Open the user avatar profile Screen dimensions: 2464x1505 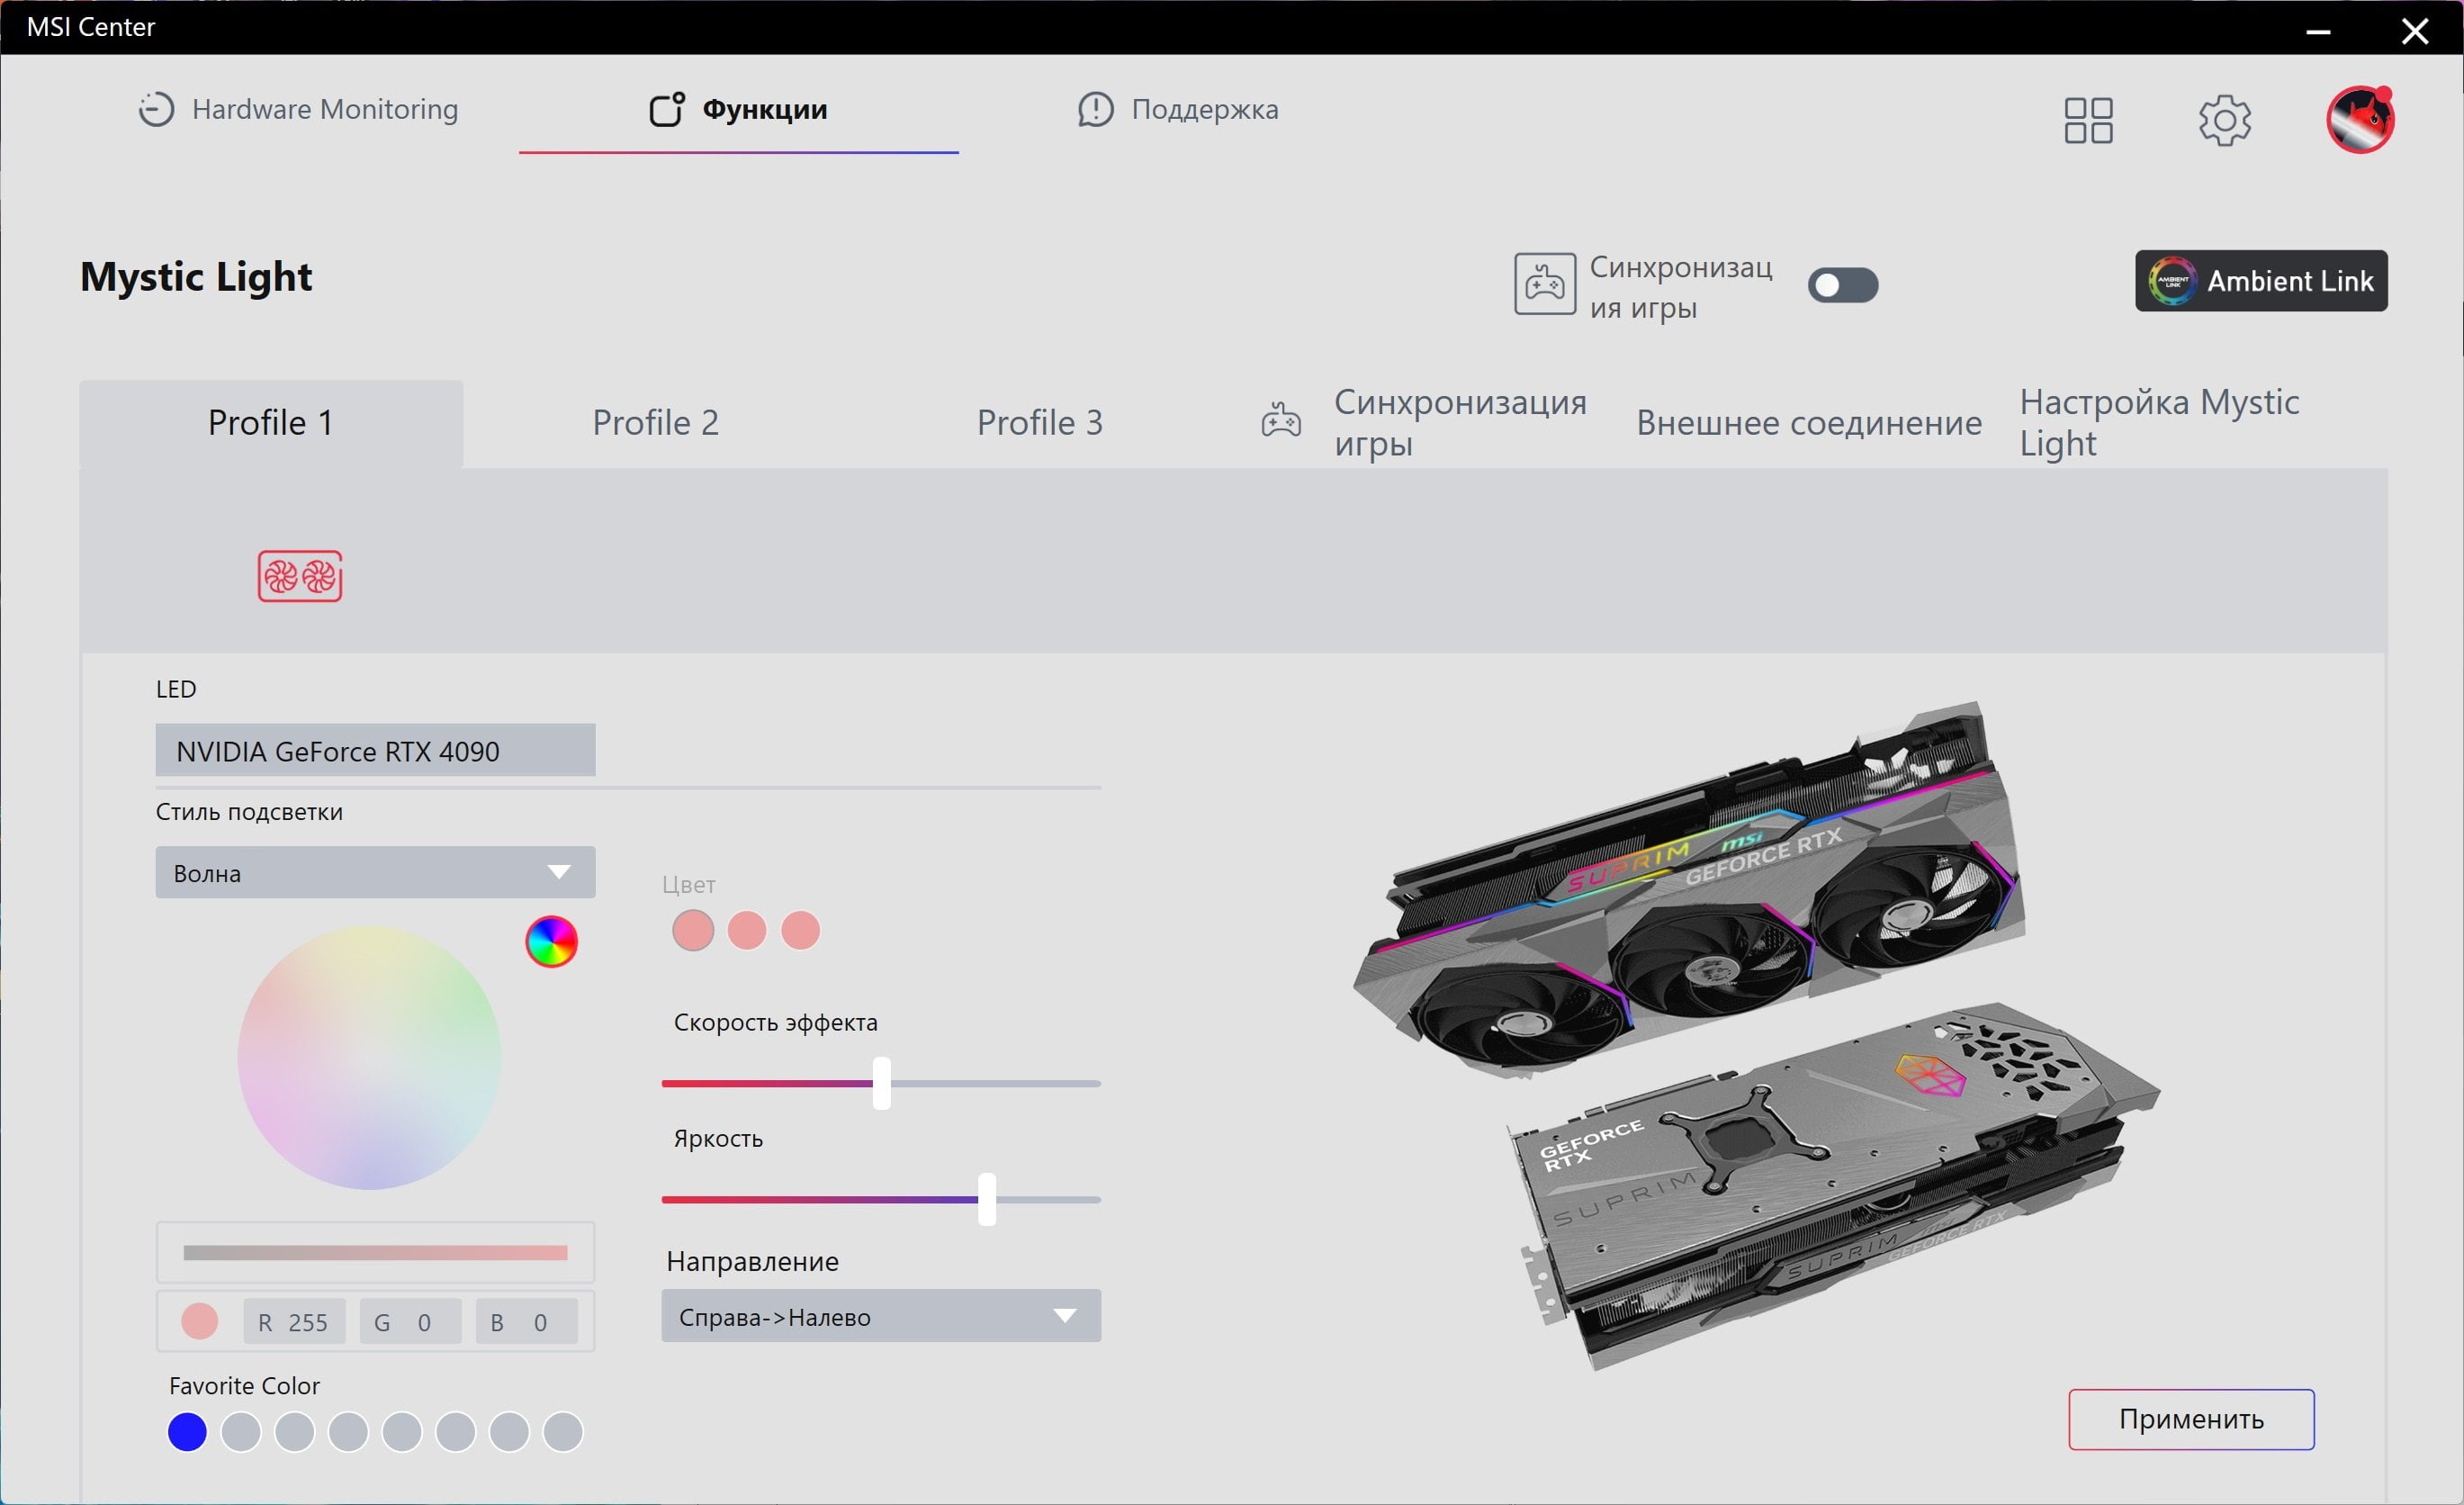click(x=2360, y=120)
